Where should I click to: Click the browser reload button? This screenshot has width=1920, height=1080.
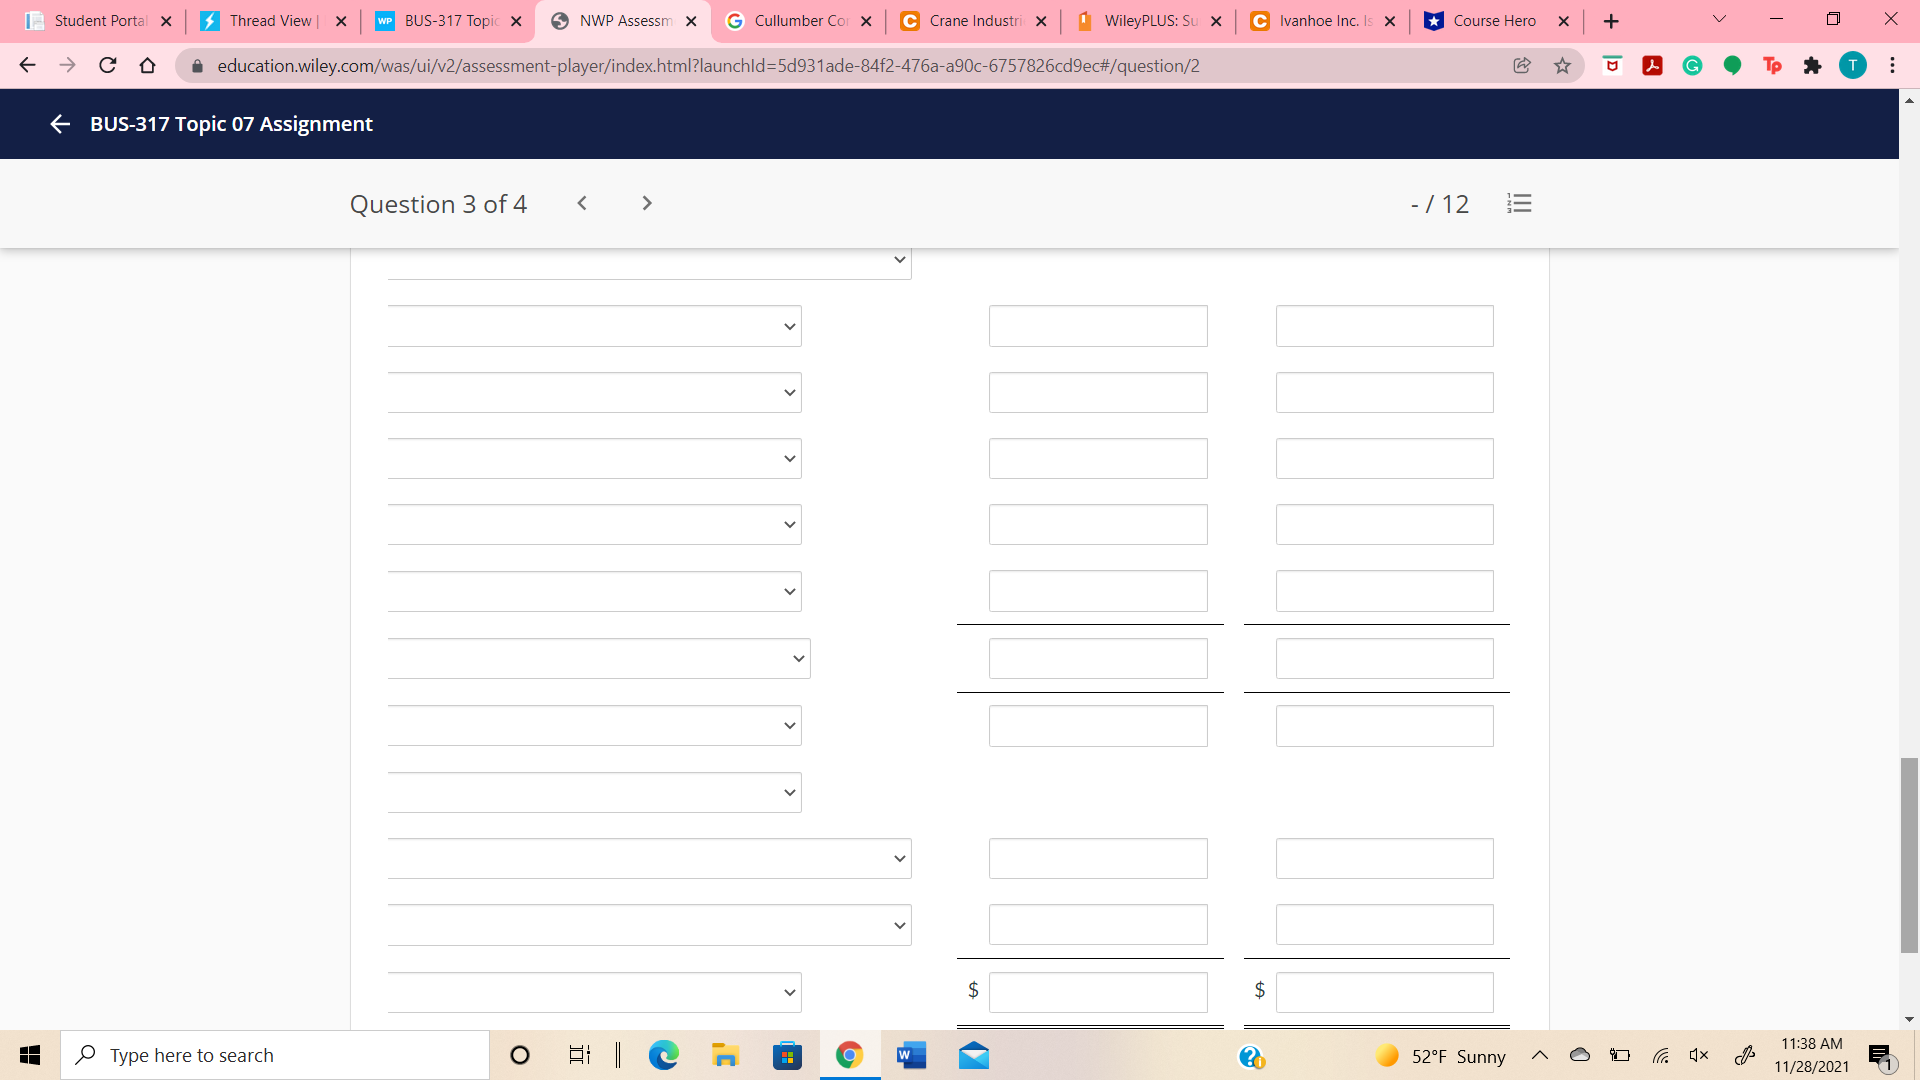[108, 66]
